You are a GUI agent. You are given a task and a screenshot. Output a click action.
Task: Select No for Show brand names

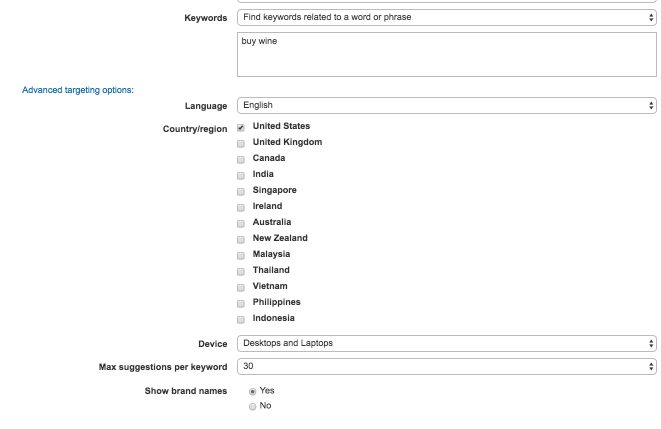point(252,406)
